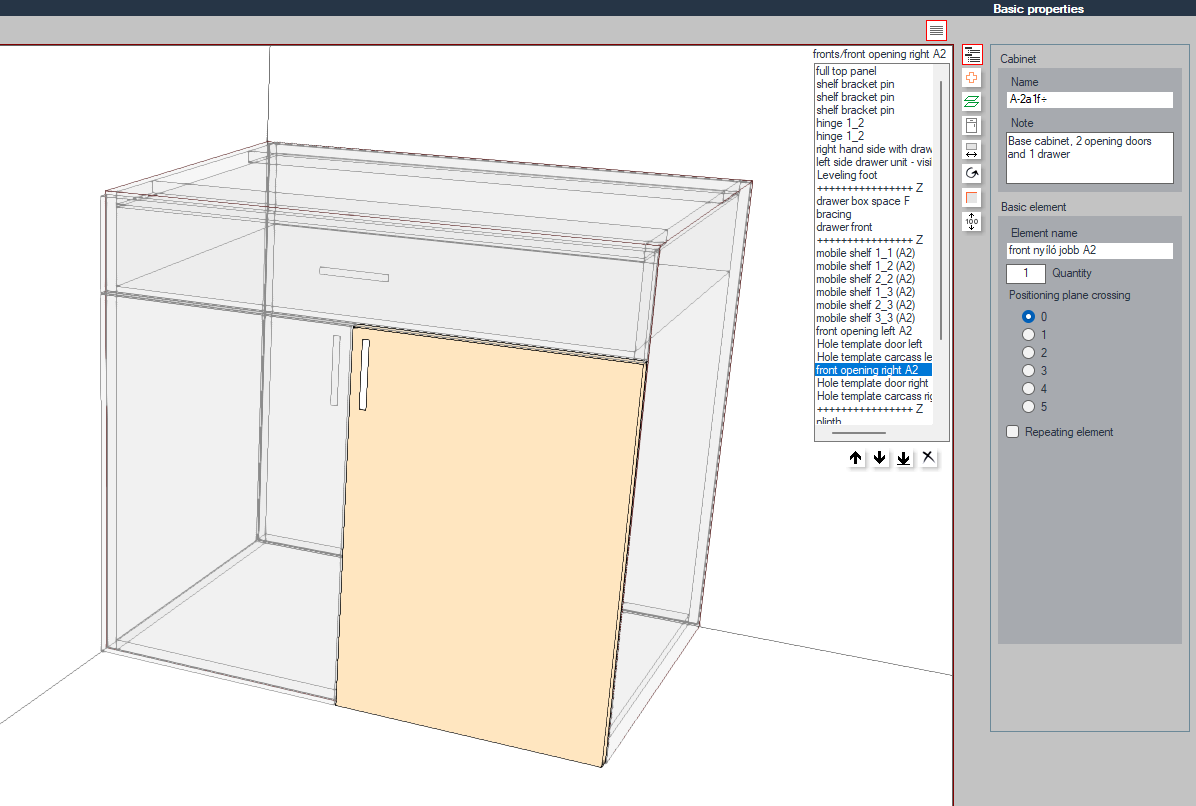Select the green stacked planes icon

click(972, 102)
